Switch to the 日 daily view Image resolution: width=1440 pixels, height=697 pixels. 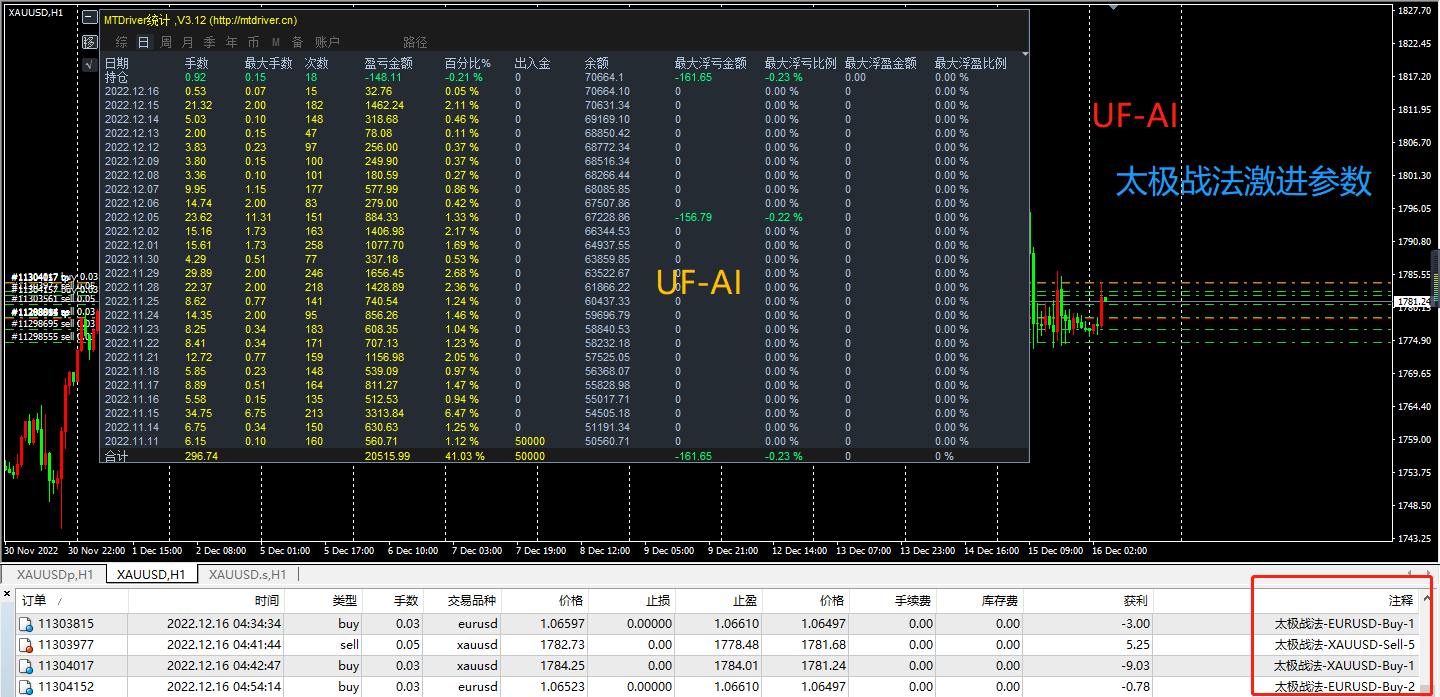click(143, 42)
